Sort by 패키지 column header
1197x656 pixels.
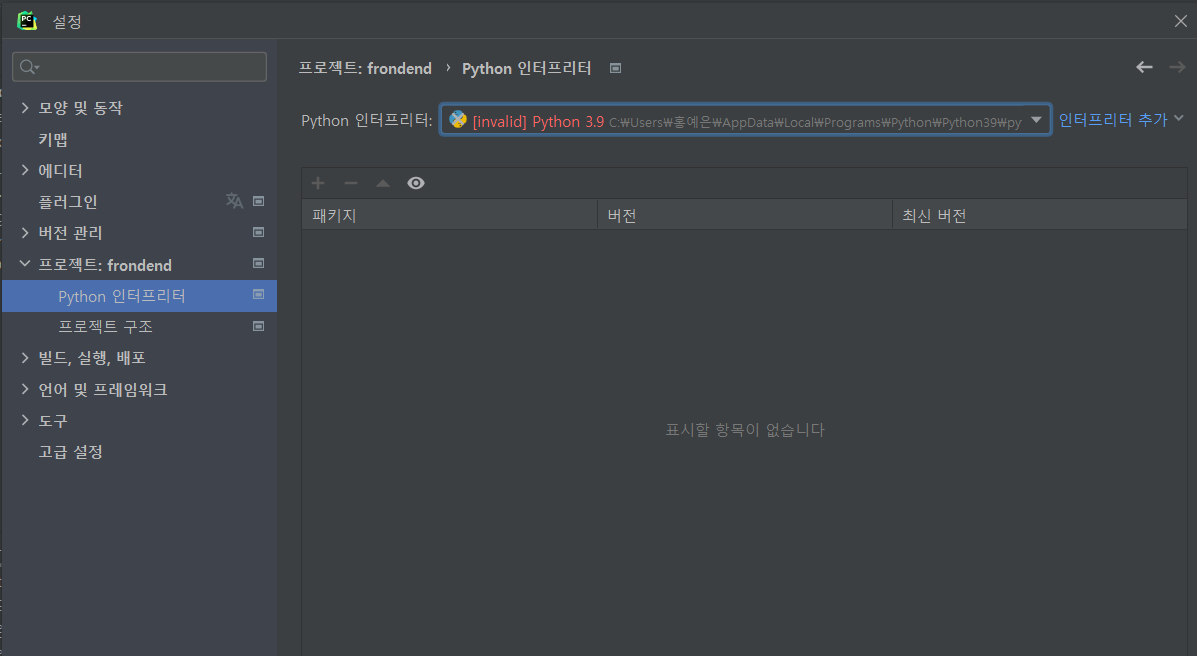coord(450,215)
